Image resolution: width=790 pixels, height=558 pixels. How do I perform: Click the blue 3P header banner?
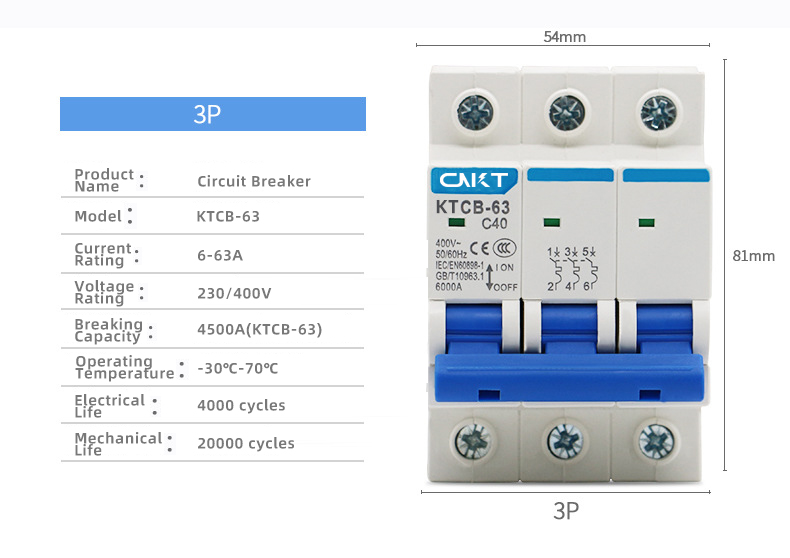(213, 114)
